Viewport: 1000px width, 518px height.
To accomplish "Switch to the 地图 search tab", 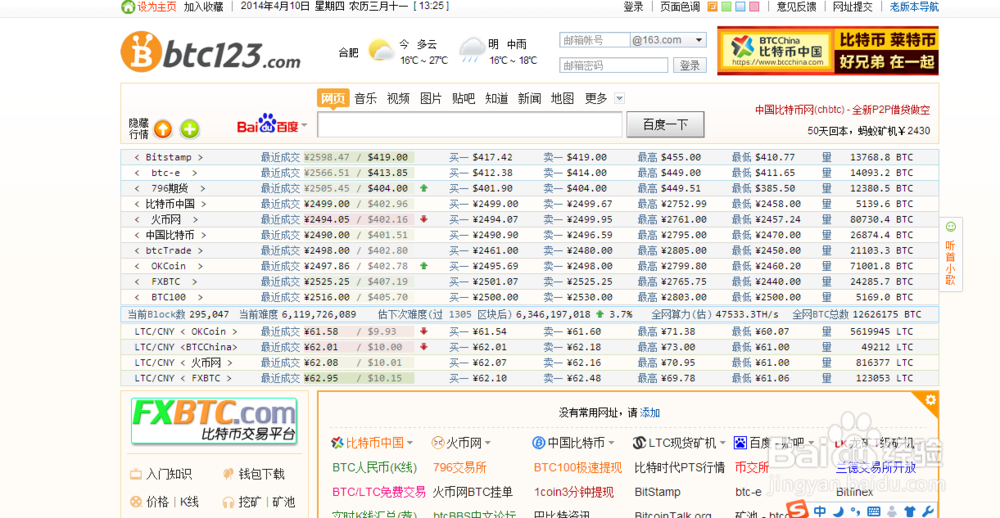I will [x=562, y=98].
